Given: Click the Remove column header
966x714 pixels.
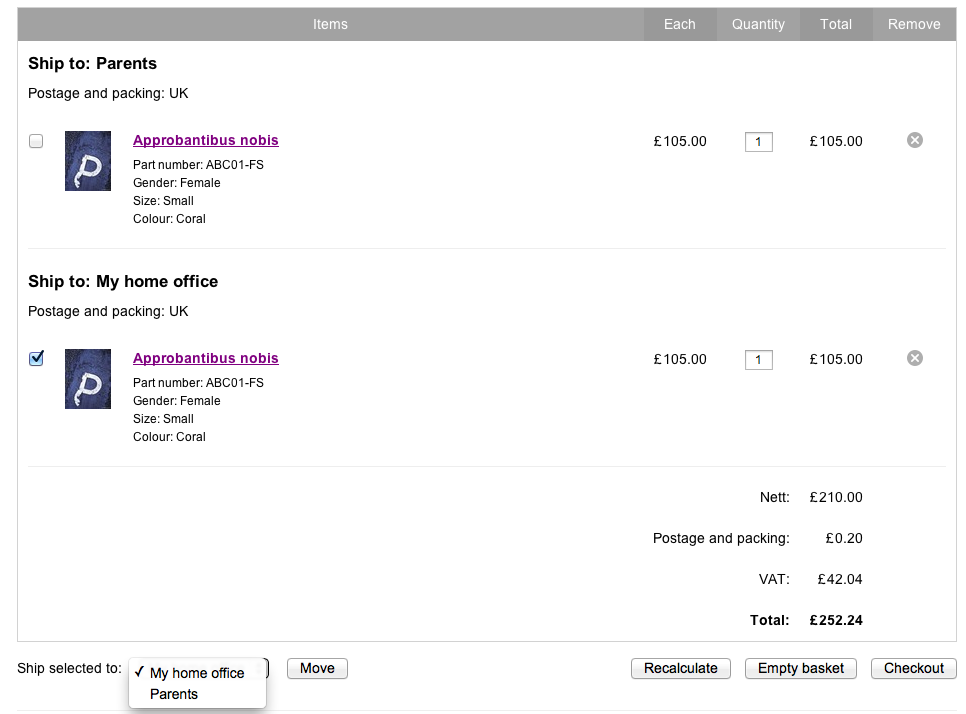Looking at the screenshot, I should click(x=914, y=24).
